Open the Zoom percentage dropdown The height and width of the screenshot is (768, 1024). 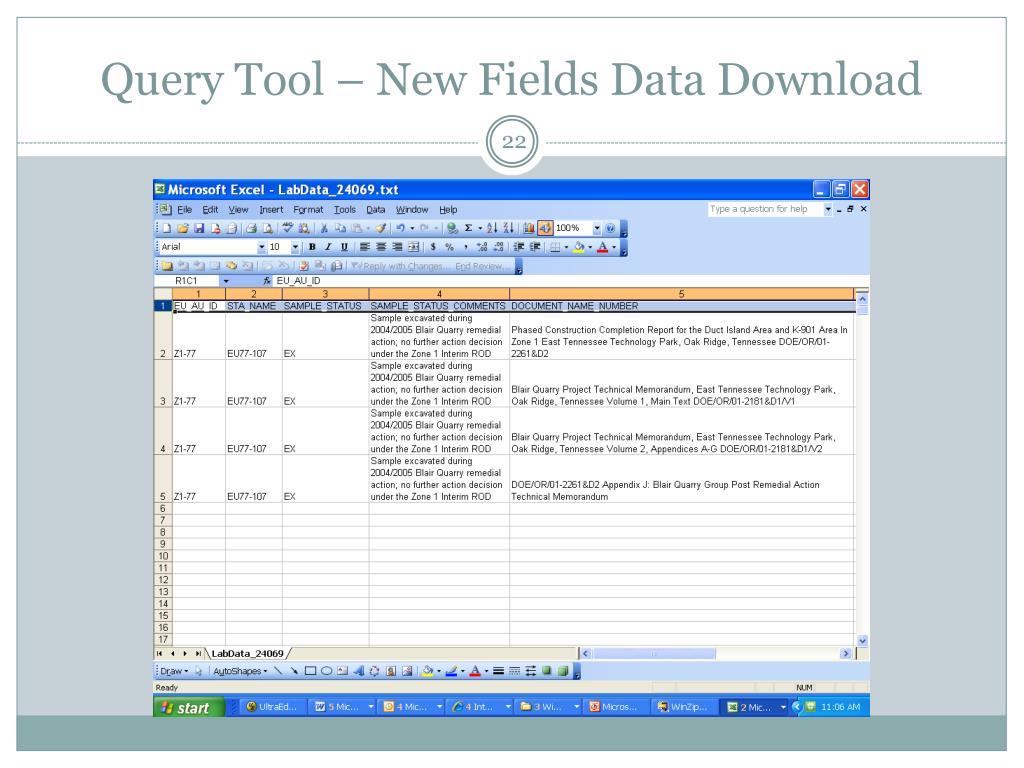597,228
